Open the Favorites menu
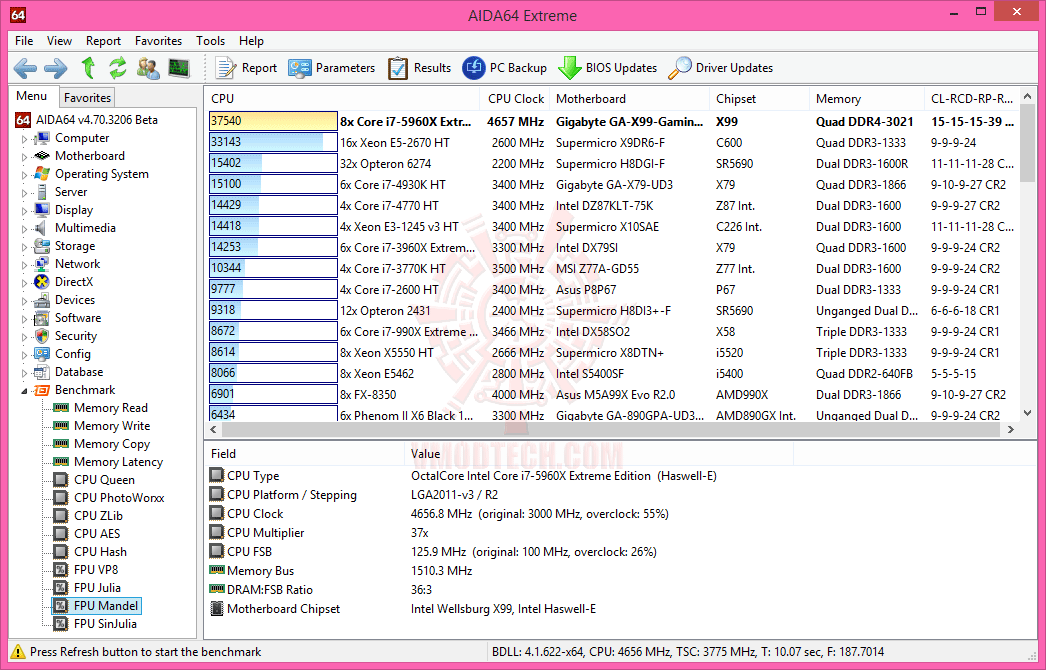The width and height of the screenshot is (1046, 670). [x=158, y=41]
